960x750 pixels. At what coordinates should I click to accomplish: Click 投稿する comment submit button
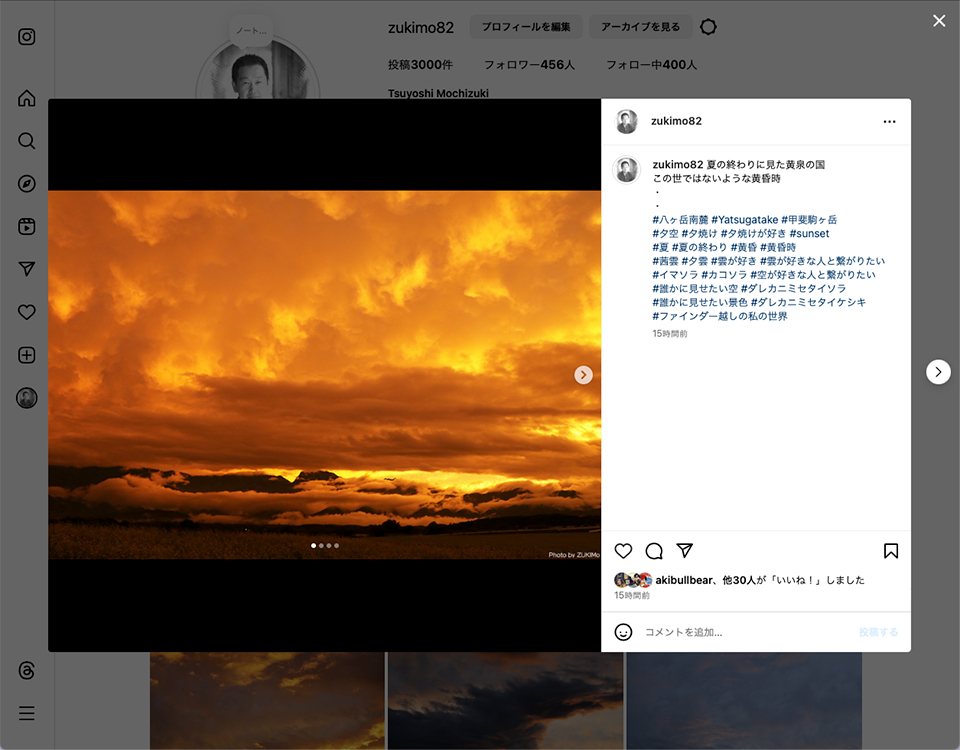878,632
